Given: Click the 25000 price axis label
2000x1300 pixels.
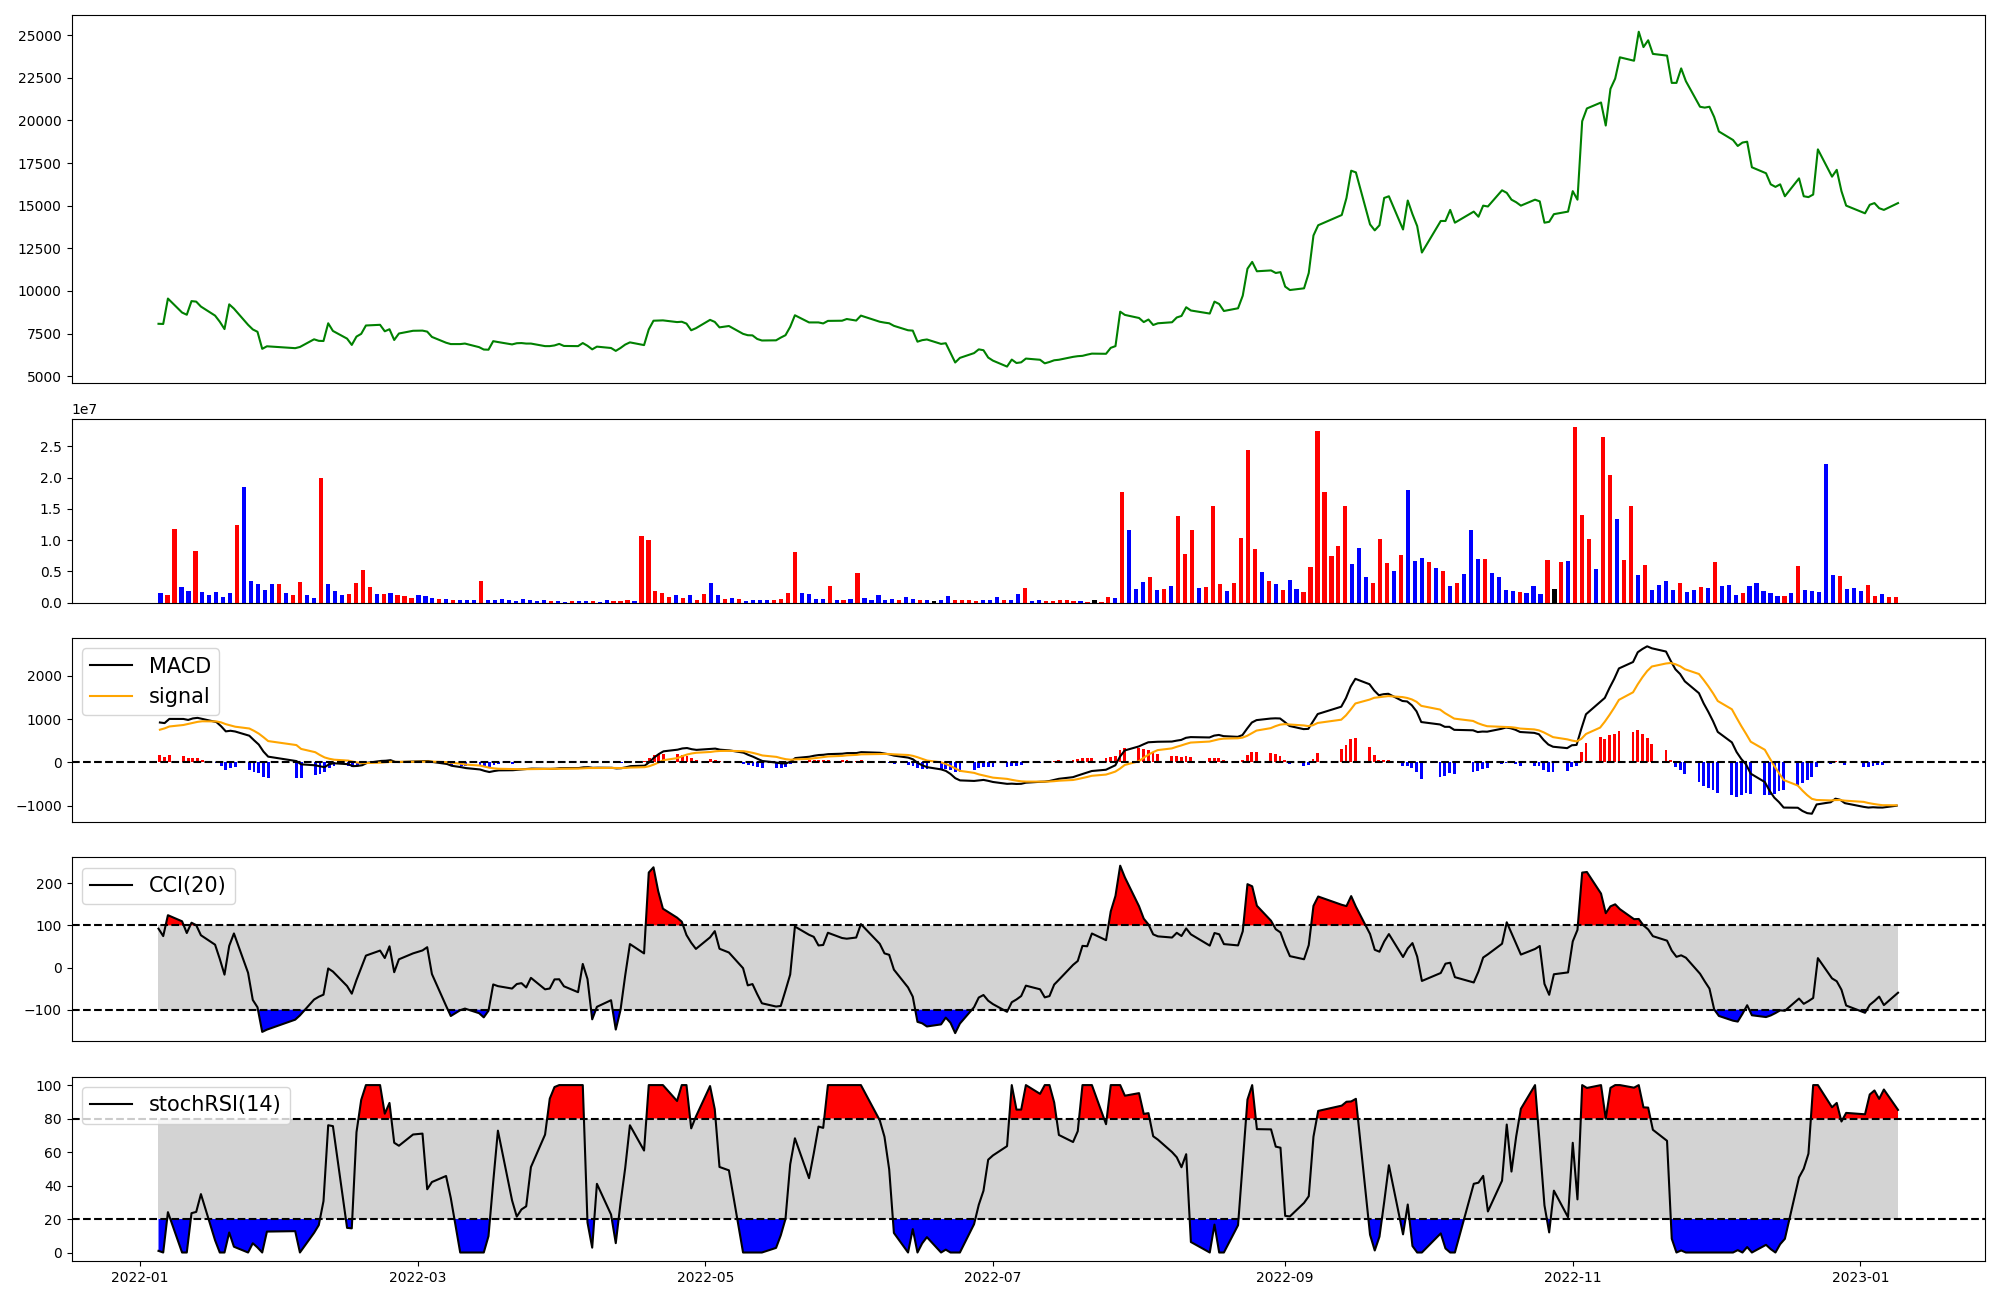Looking at the screenshot, I should click(40, 36).
